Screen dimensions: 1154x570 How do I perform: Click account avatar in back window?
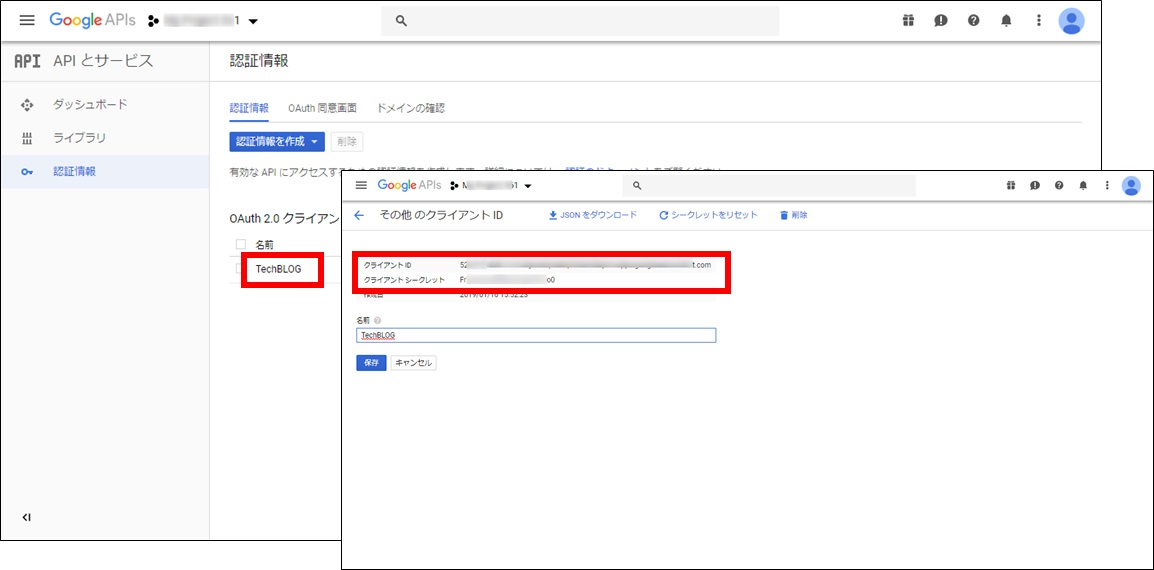pos(1072,21)
